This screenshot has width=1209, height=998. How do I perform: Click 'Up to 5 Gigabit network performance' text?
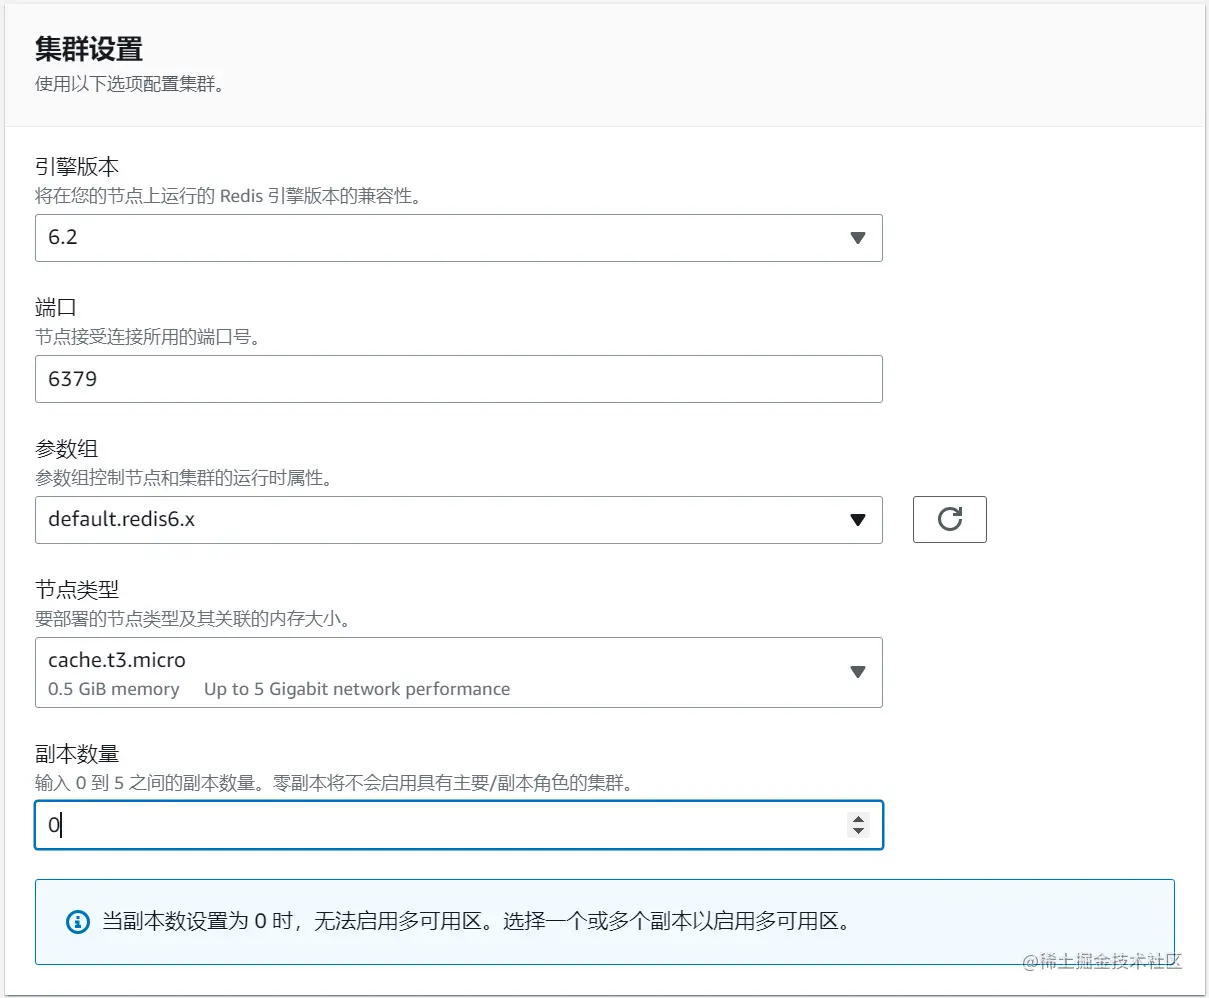357,689
